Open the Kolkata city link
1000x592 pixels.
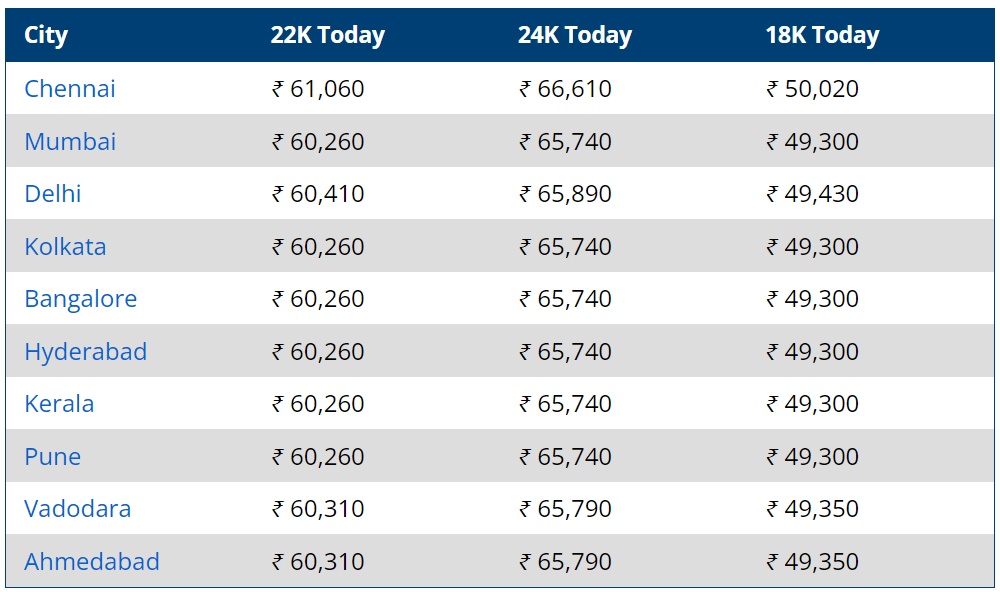click(65, 247)
